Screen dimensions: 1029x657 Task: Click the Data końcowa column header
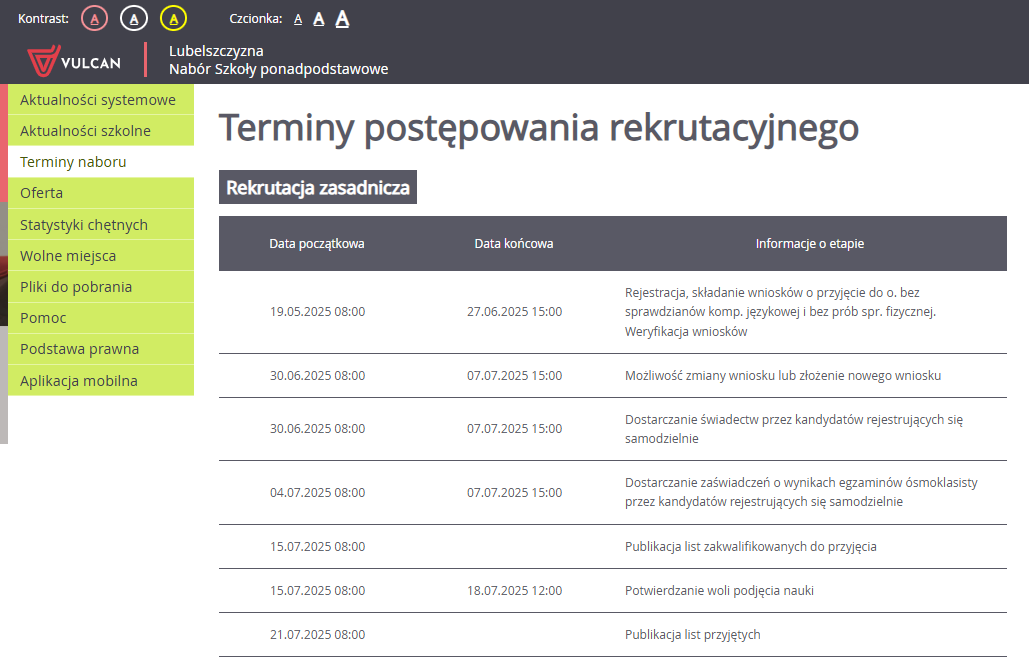(x=514, y=243)
